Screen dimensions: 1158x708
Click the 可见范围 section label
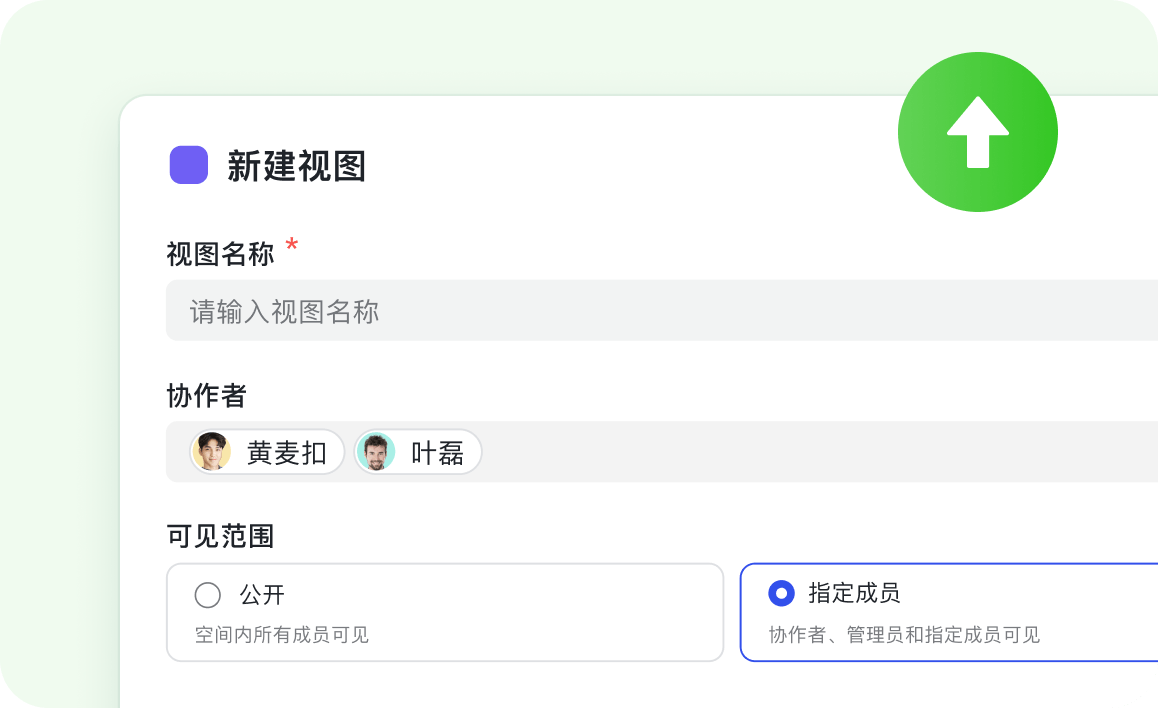(x=220, y=537)
